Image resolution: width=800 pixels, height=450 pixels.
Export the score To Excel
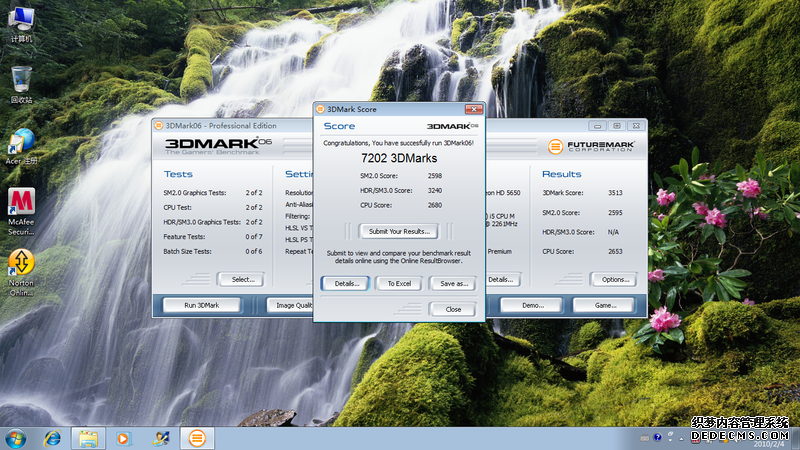(x=399, y=283)
